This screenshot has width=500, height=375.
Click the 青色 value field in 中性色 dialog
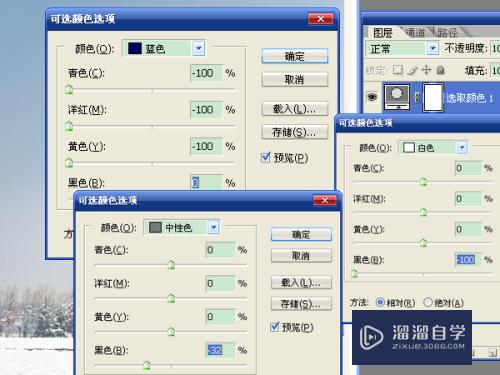pyautogui.click(x=221, y=250)
